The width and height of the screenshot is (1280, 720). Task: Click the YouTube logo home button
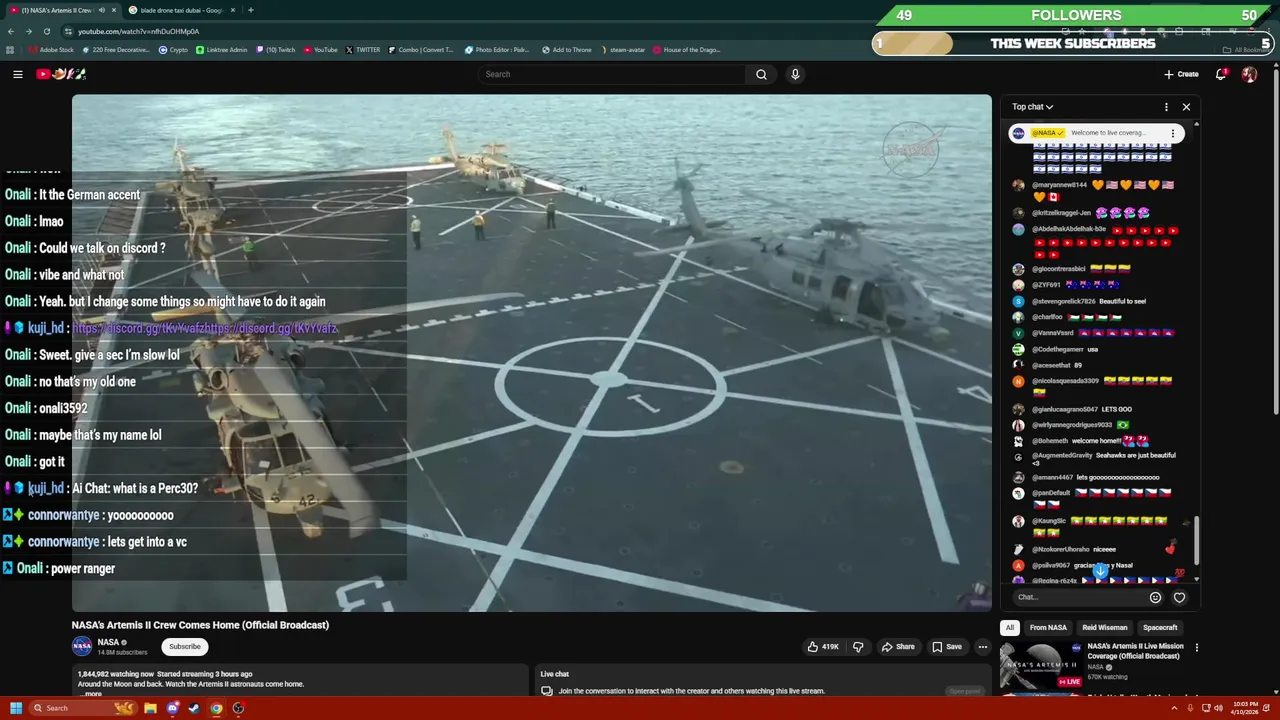pos(61,74)
